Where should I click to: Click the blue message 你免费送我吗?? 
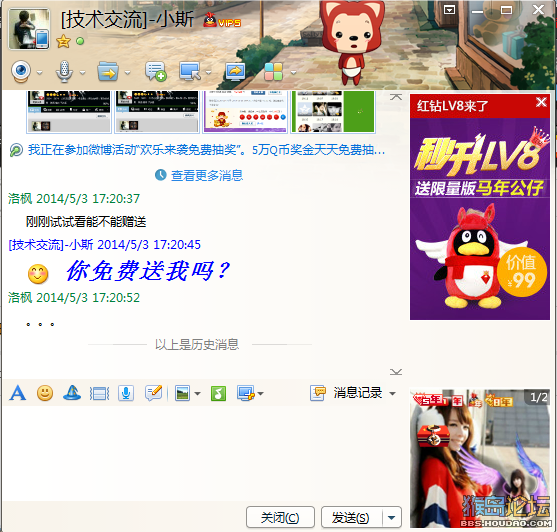tap(148, 271)
